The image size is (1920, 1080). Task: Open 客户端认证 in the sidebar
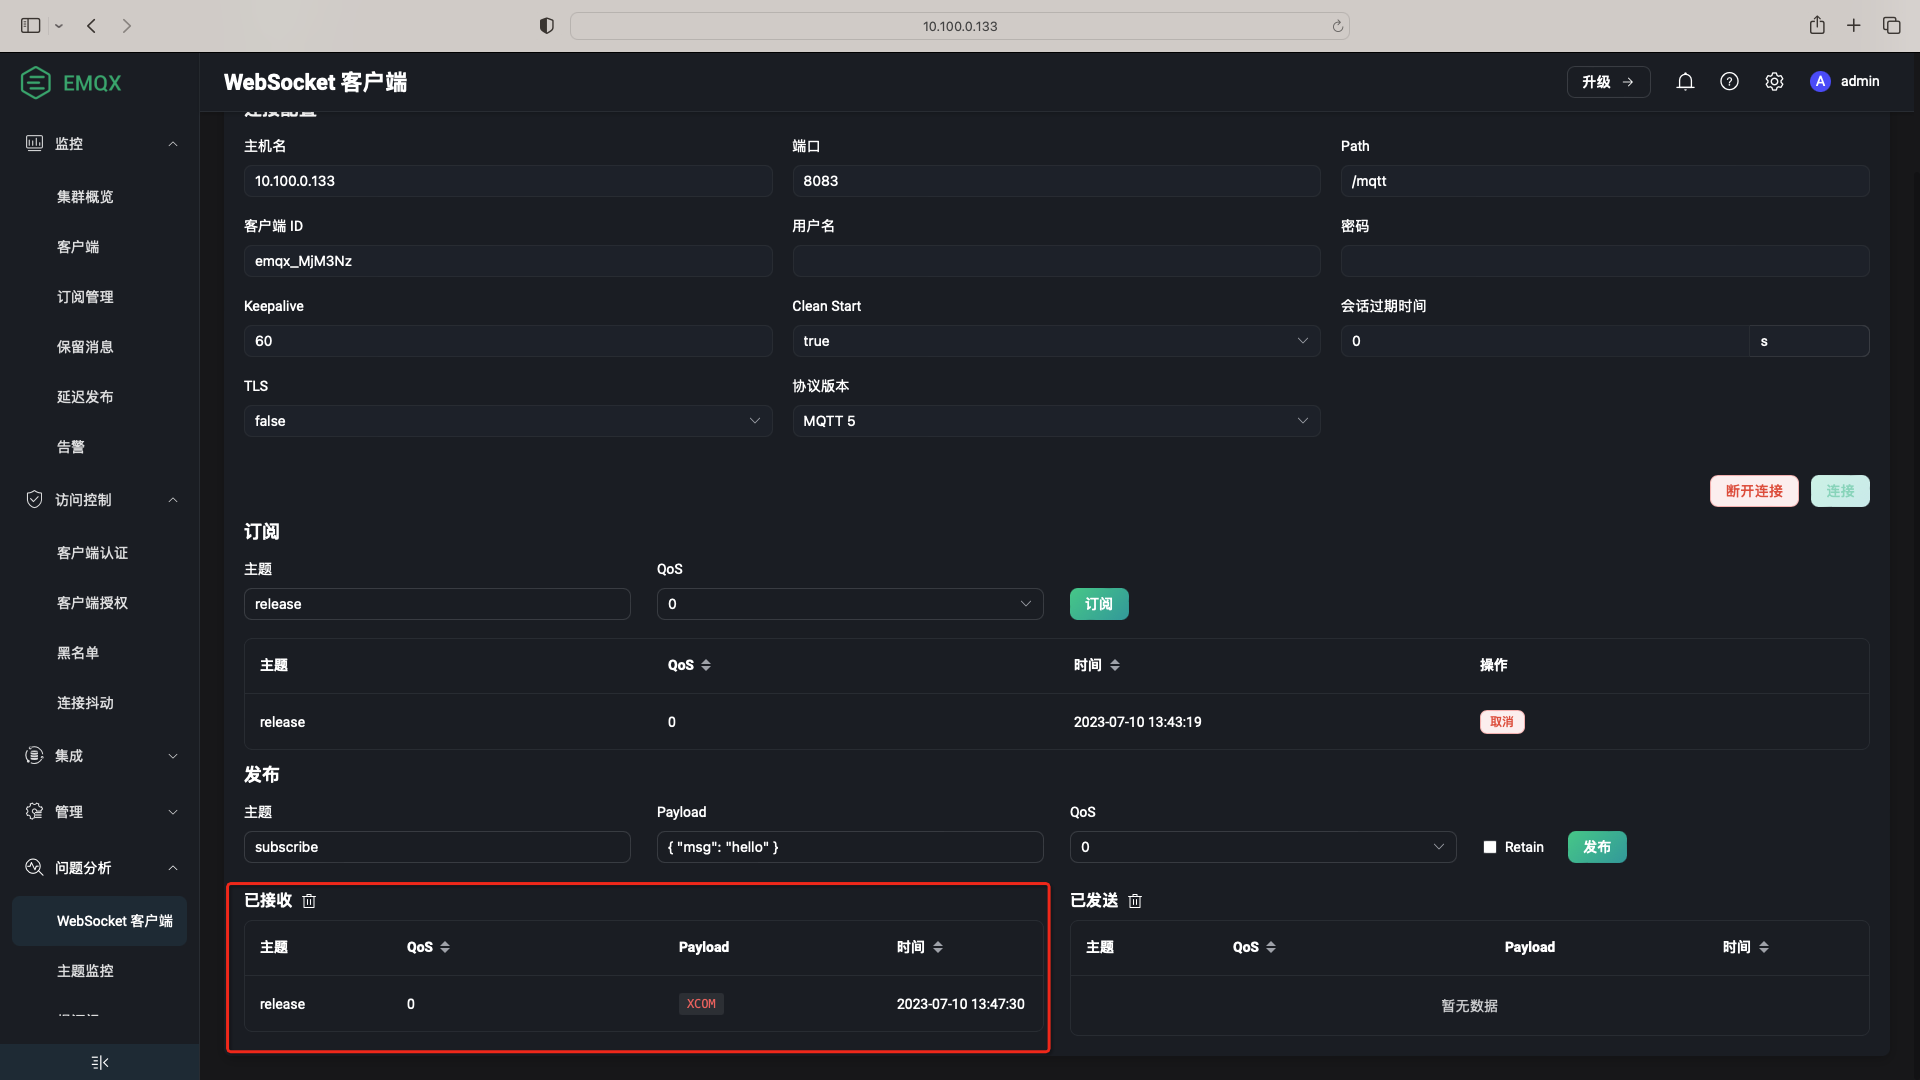pos(92,553)
